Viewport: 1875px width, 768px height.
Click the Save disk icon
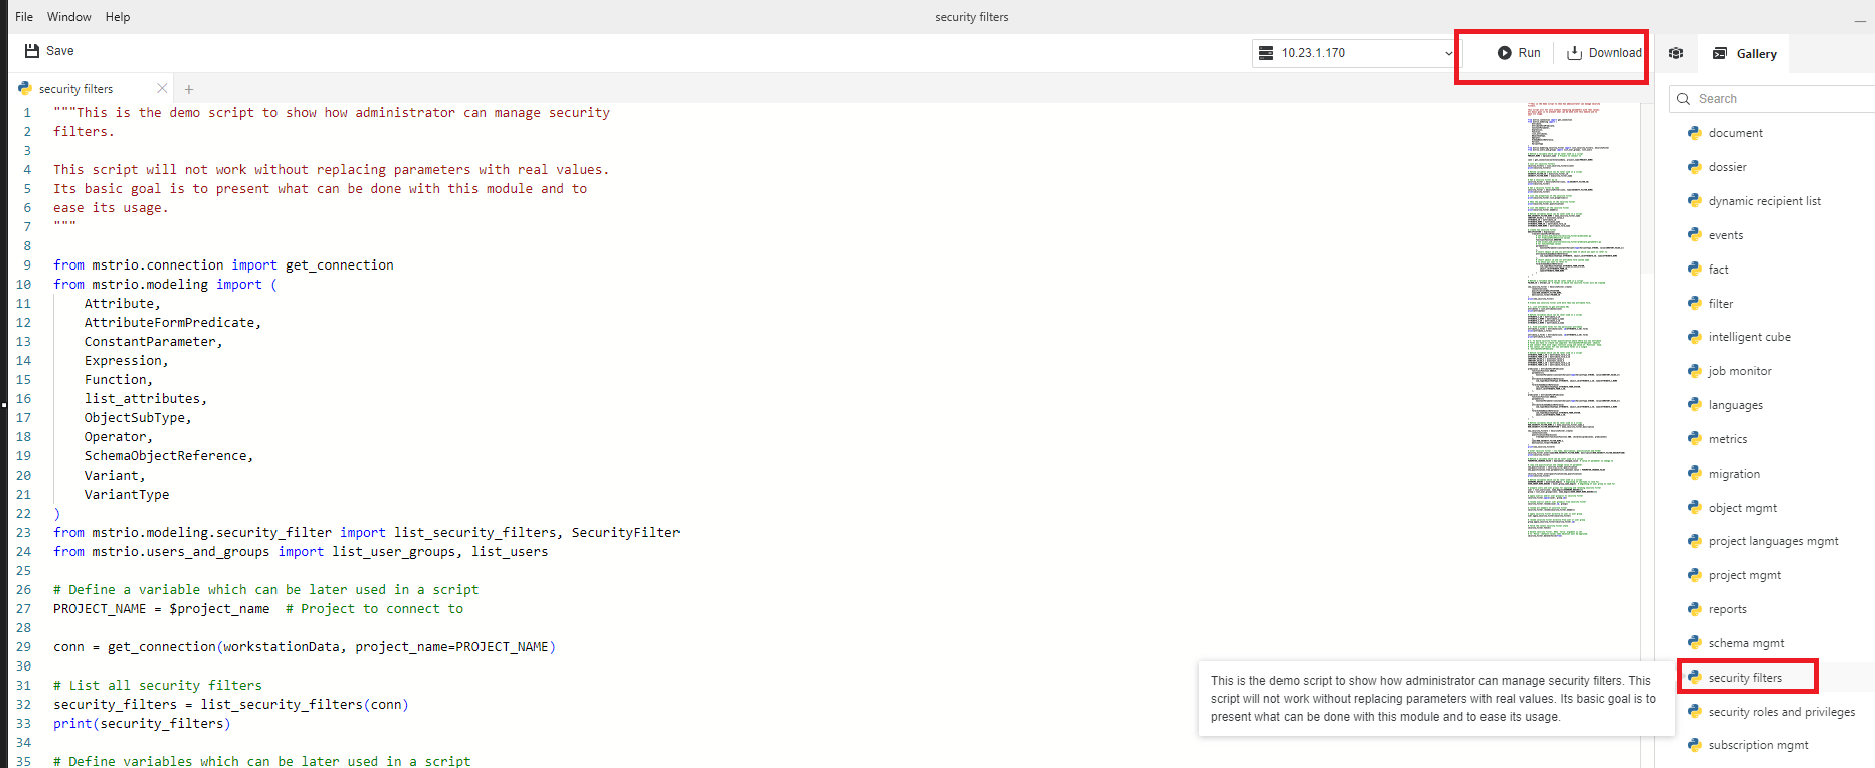click(32, 51)
